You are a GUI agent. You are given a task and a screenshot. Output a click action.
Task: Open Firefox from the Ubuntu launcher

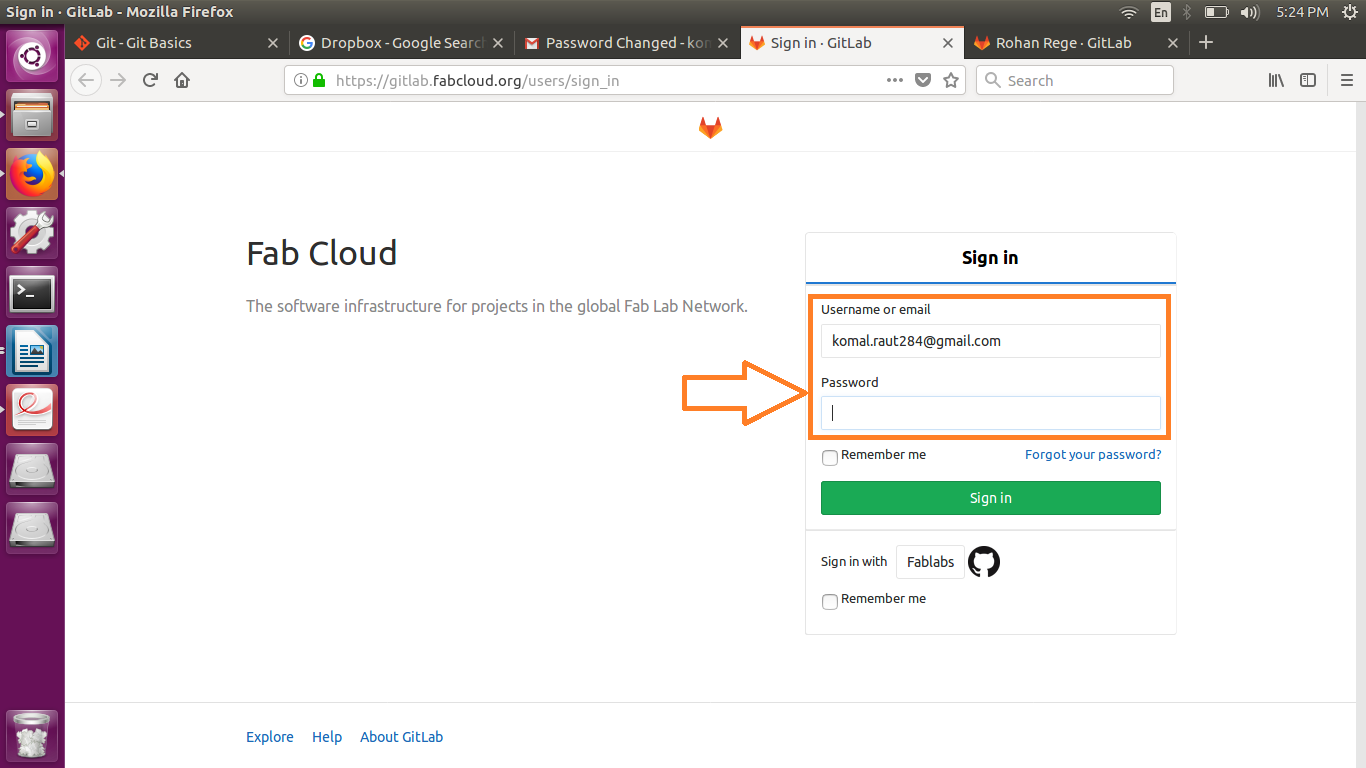pos(33,174)
